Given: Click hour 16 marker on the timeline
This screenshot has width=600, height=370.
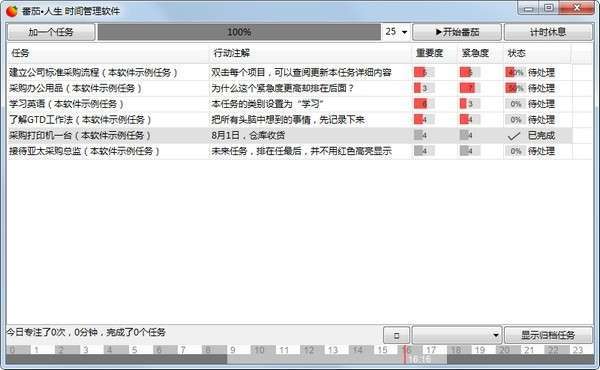Looking at the screenshot, I should click(x=406, y=350).
